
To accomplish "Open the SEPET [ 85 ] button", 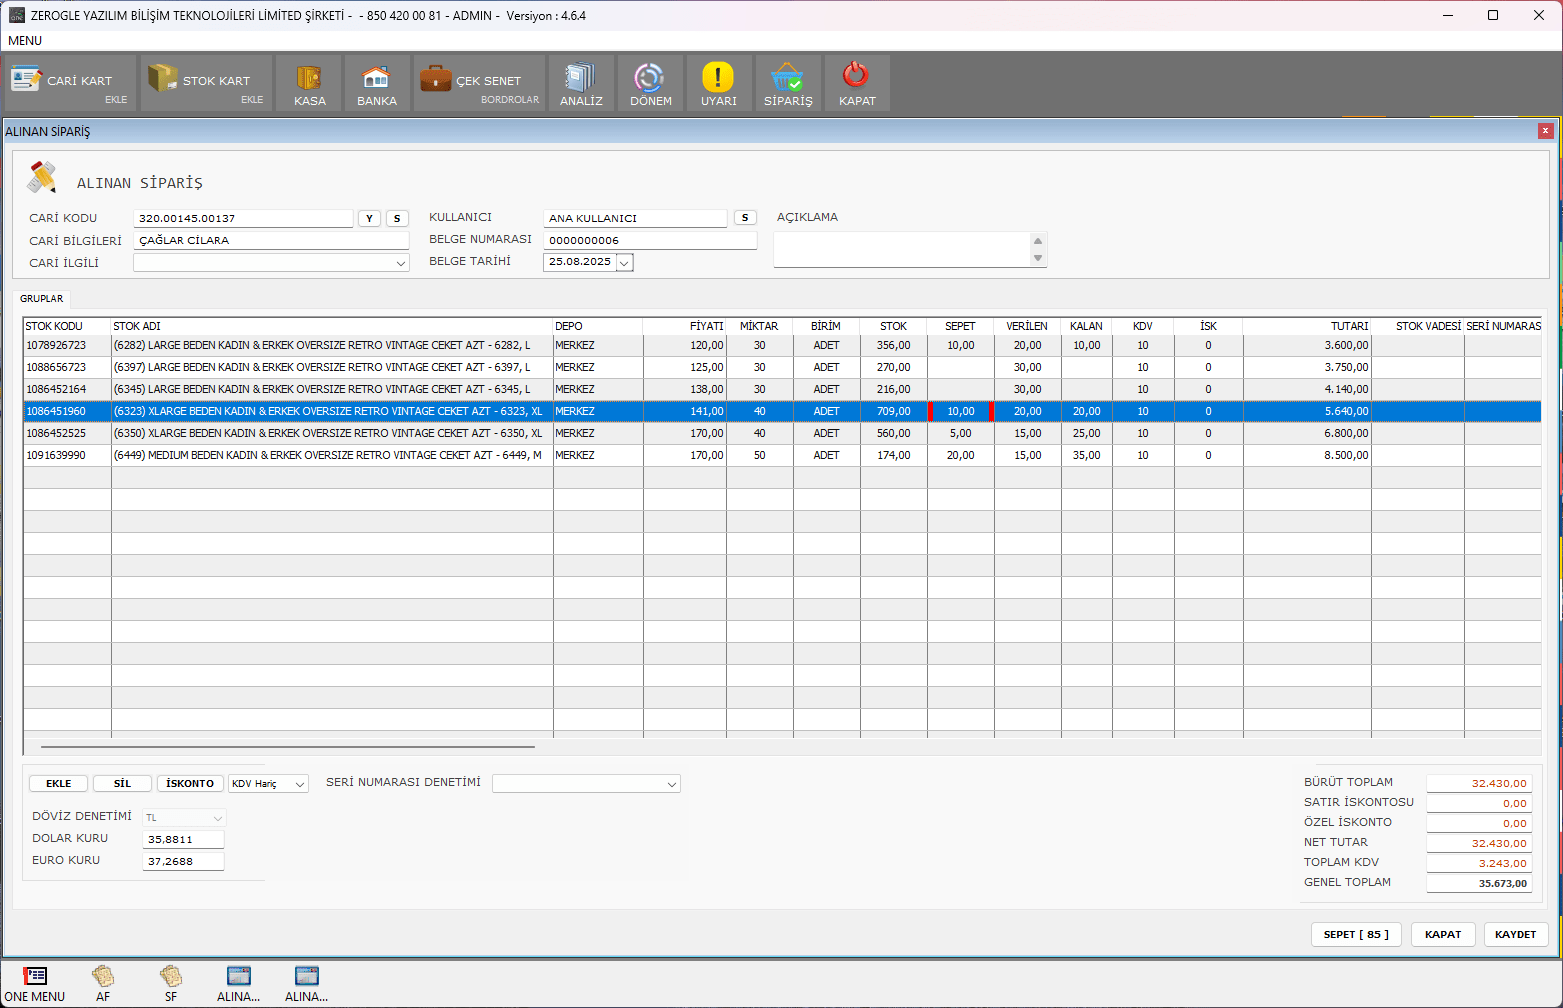I will click(1356, 934).
